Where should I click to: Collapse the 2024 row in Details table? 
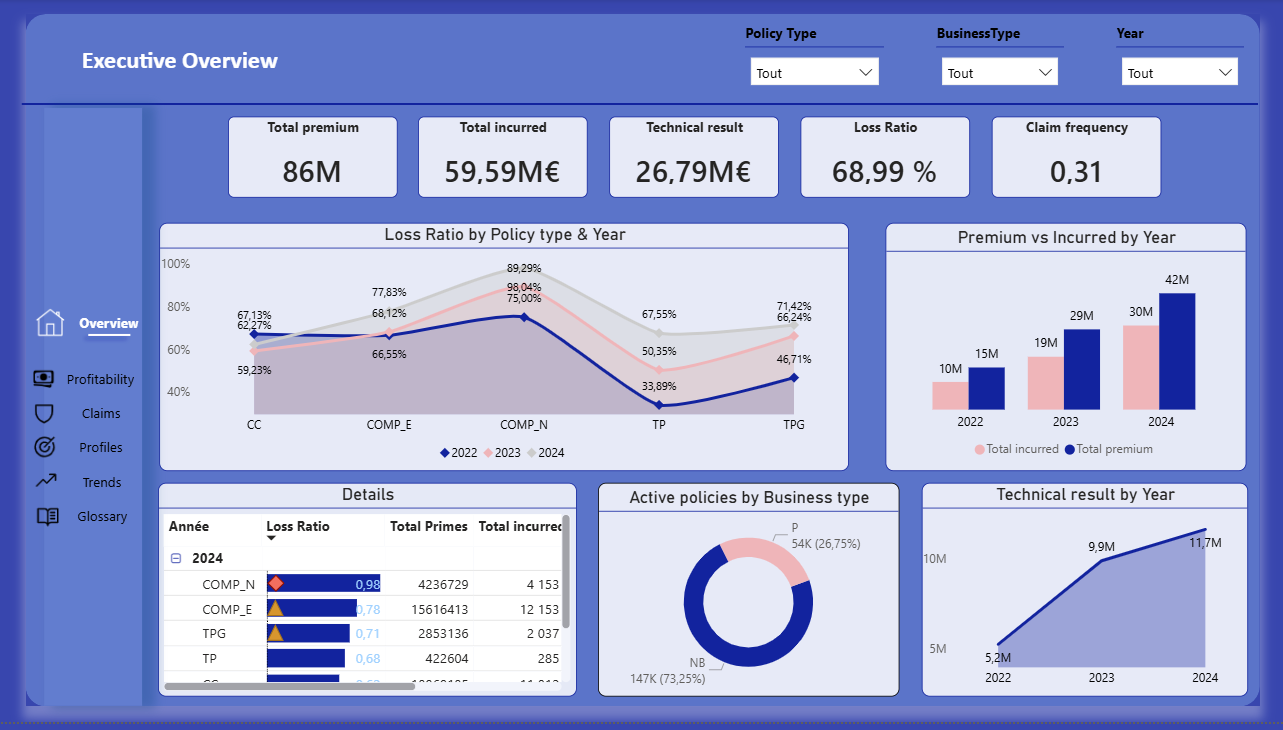pyautogui.click(x=176, y=558)
